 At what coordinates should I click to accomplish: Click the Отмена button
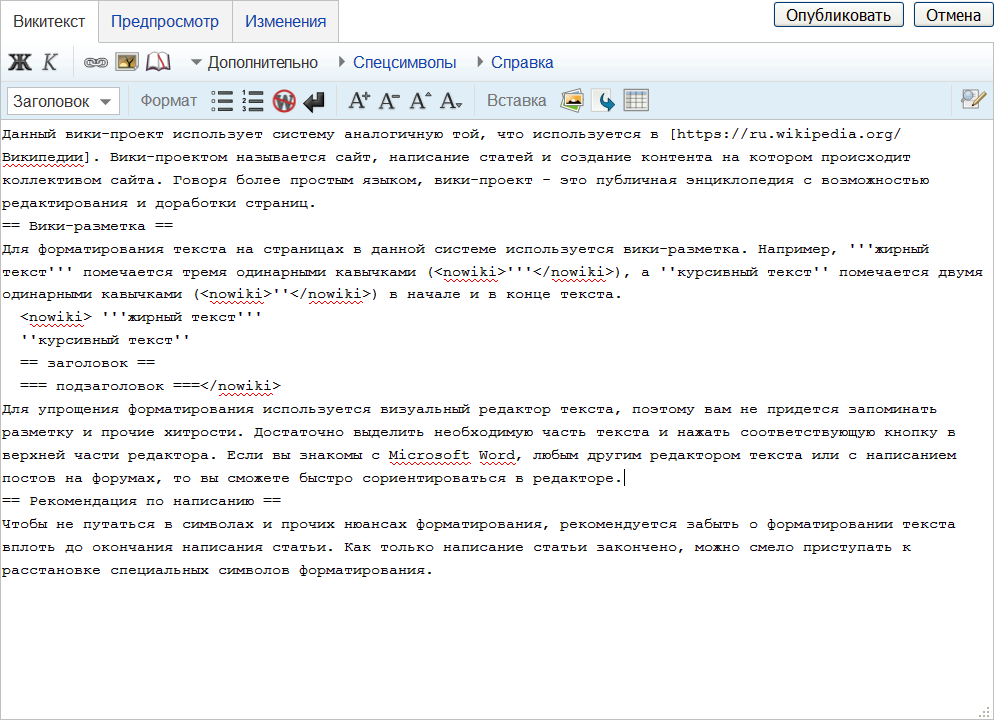pyautogui.click(x=953, y=15)
